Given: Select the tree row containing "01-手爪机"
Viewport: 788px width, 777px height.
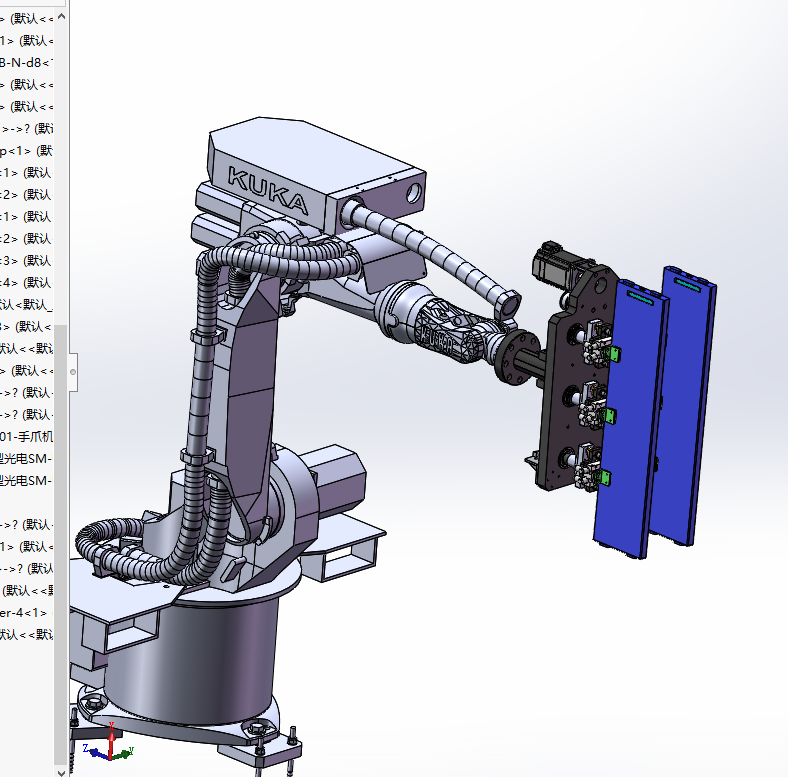Looking at the screenshot, I should (x=27, y=436).
